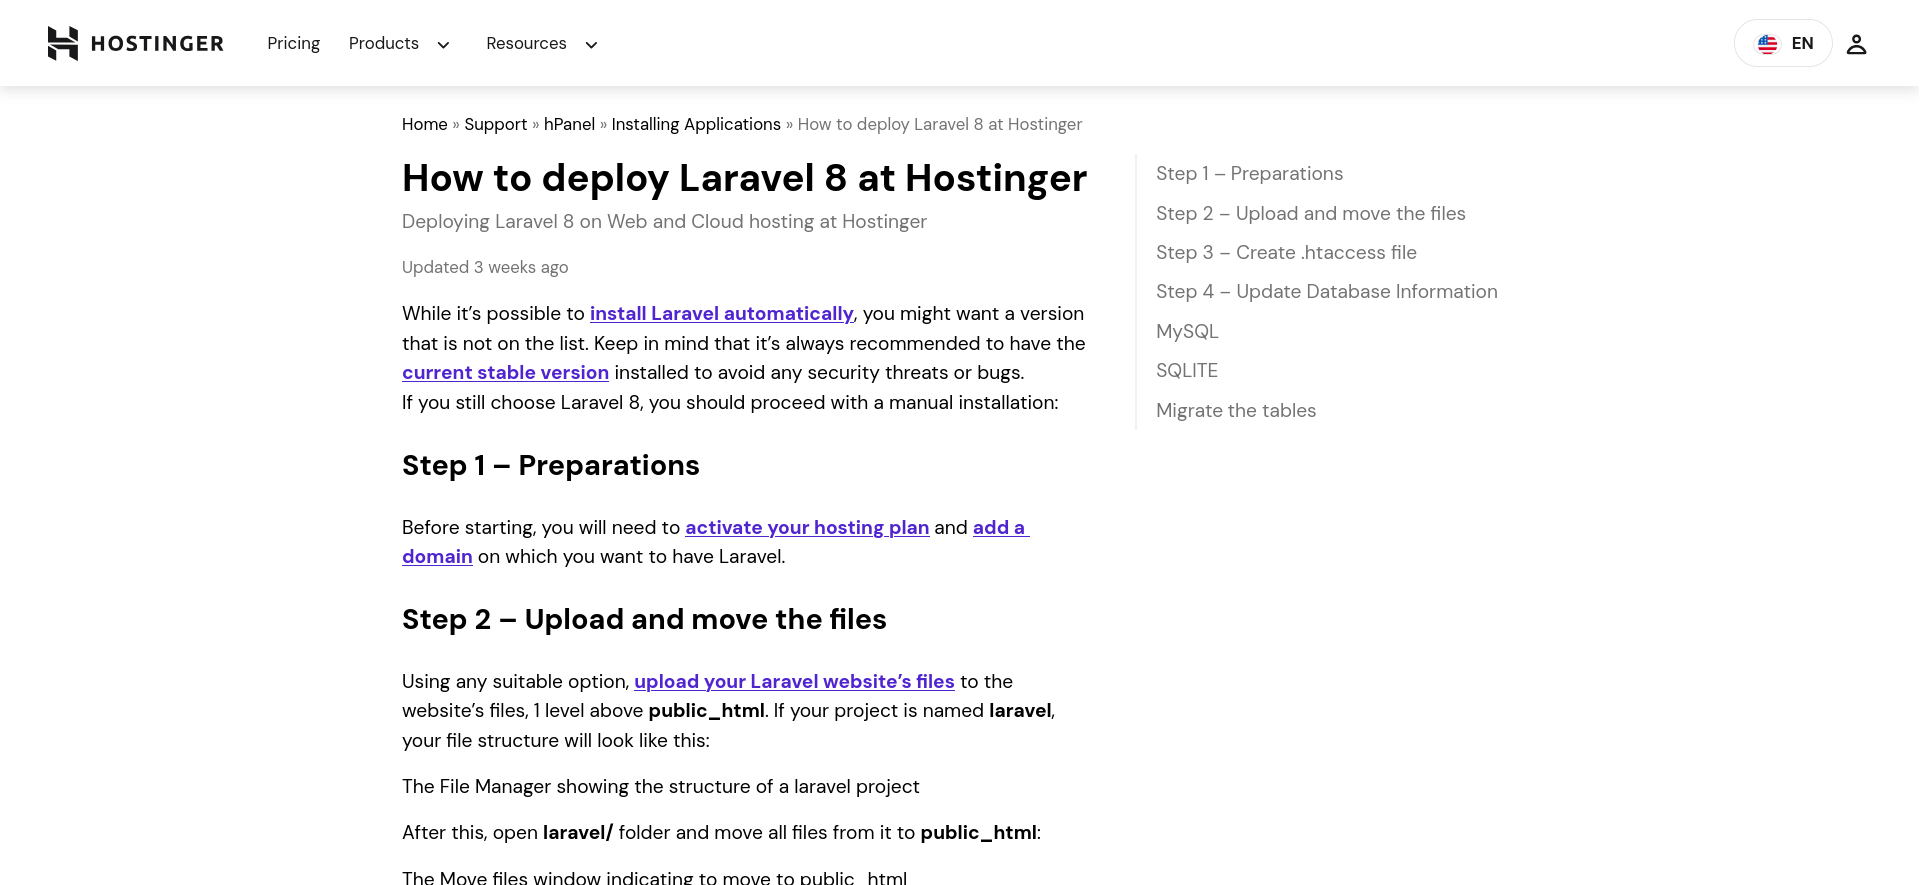Open the user account profile icon
The height and width of the screenshot is (885, 1920).
[x=1856, y=44]
